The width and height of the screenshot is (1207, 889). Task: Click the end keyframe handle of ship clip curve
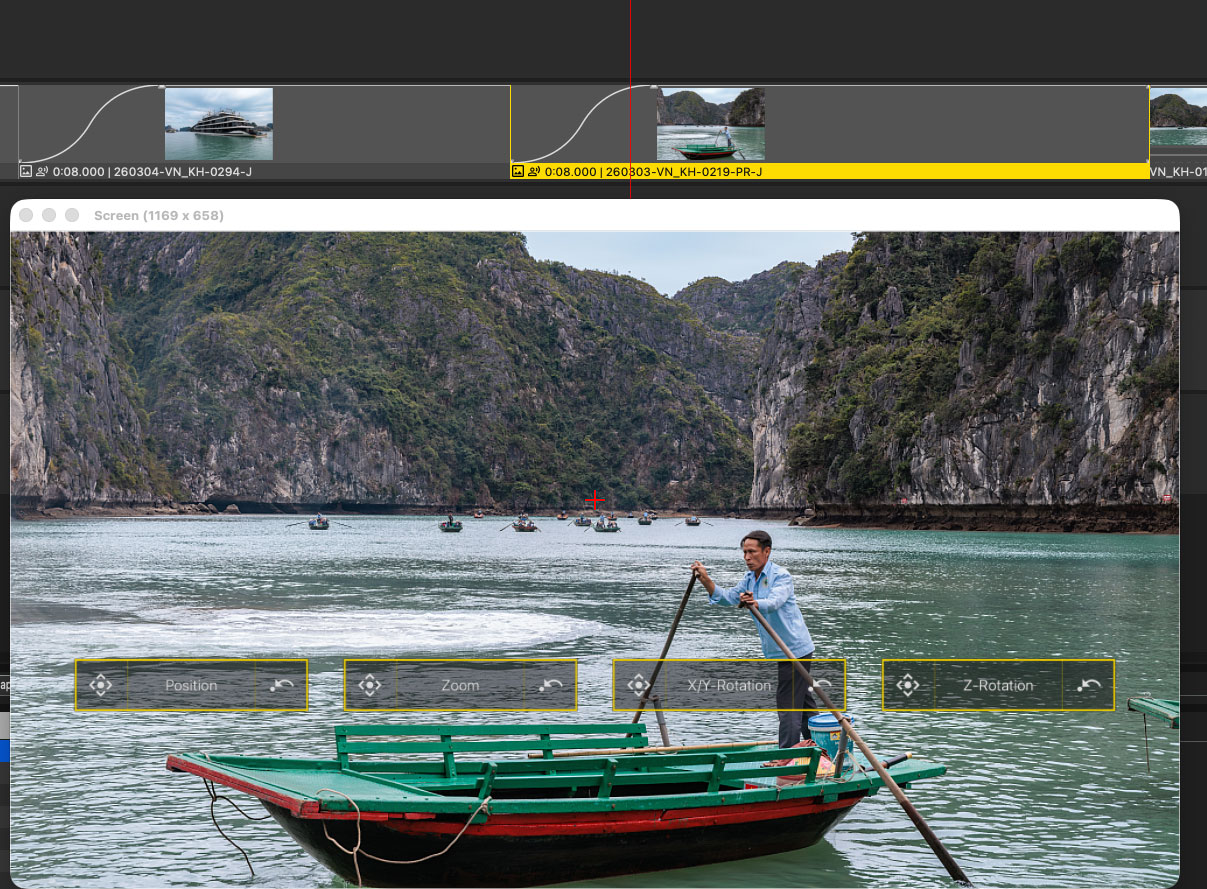click(161, 88)
